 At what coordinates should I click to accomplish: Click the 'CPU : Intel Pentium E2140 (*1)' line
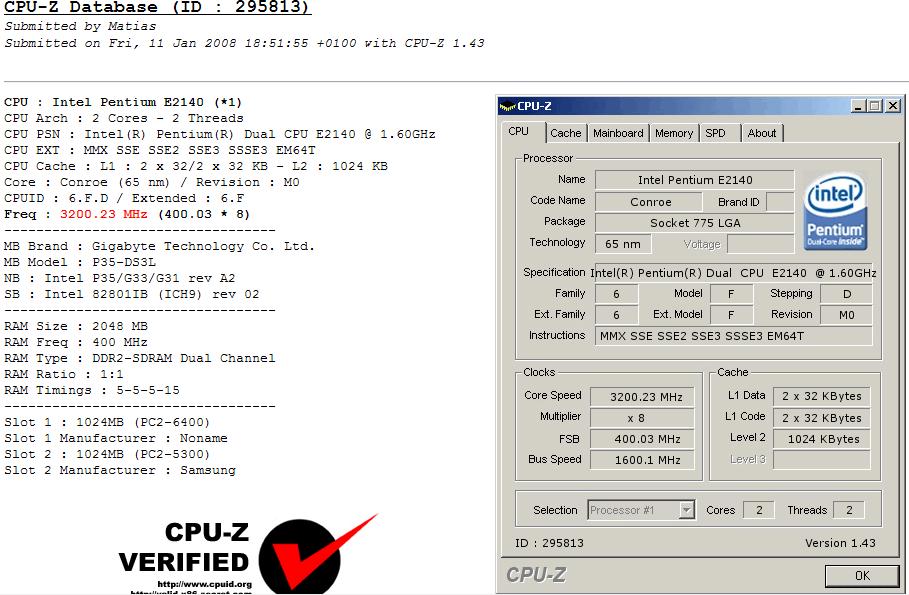point(123,102)
